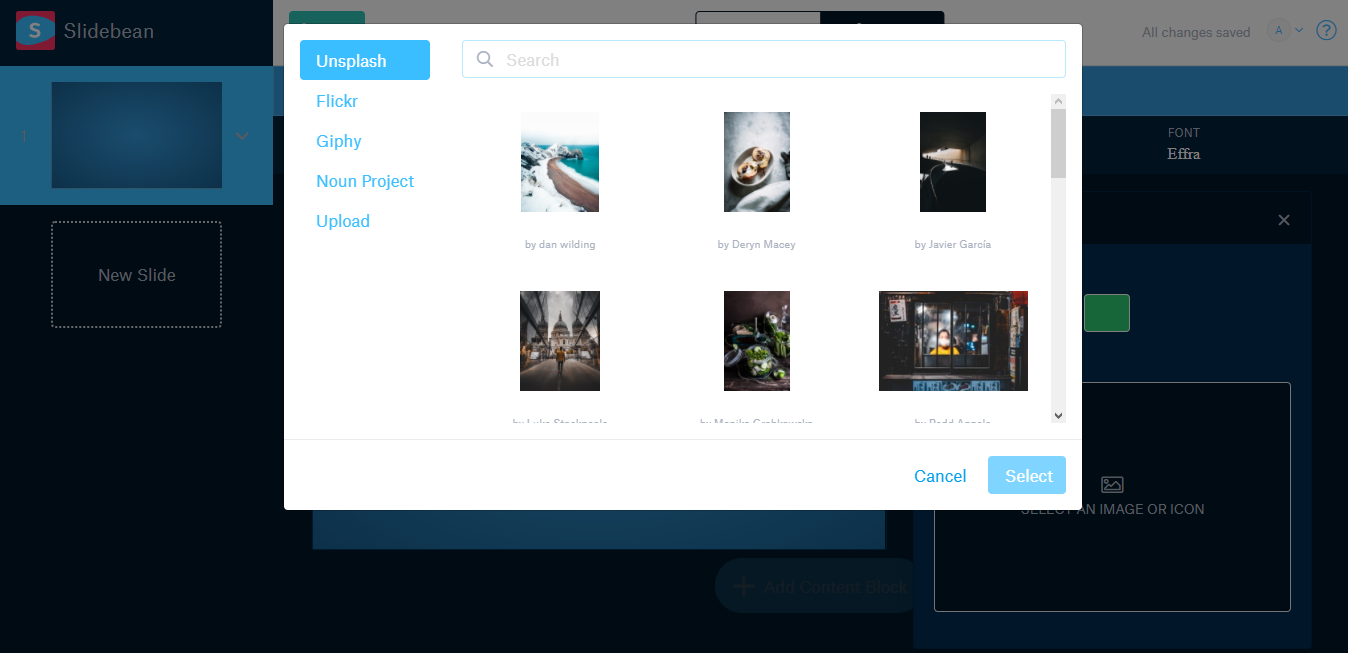Click 'by dan wilding' credit text
Viewport: 1348px width, 653px height.
560,244
